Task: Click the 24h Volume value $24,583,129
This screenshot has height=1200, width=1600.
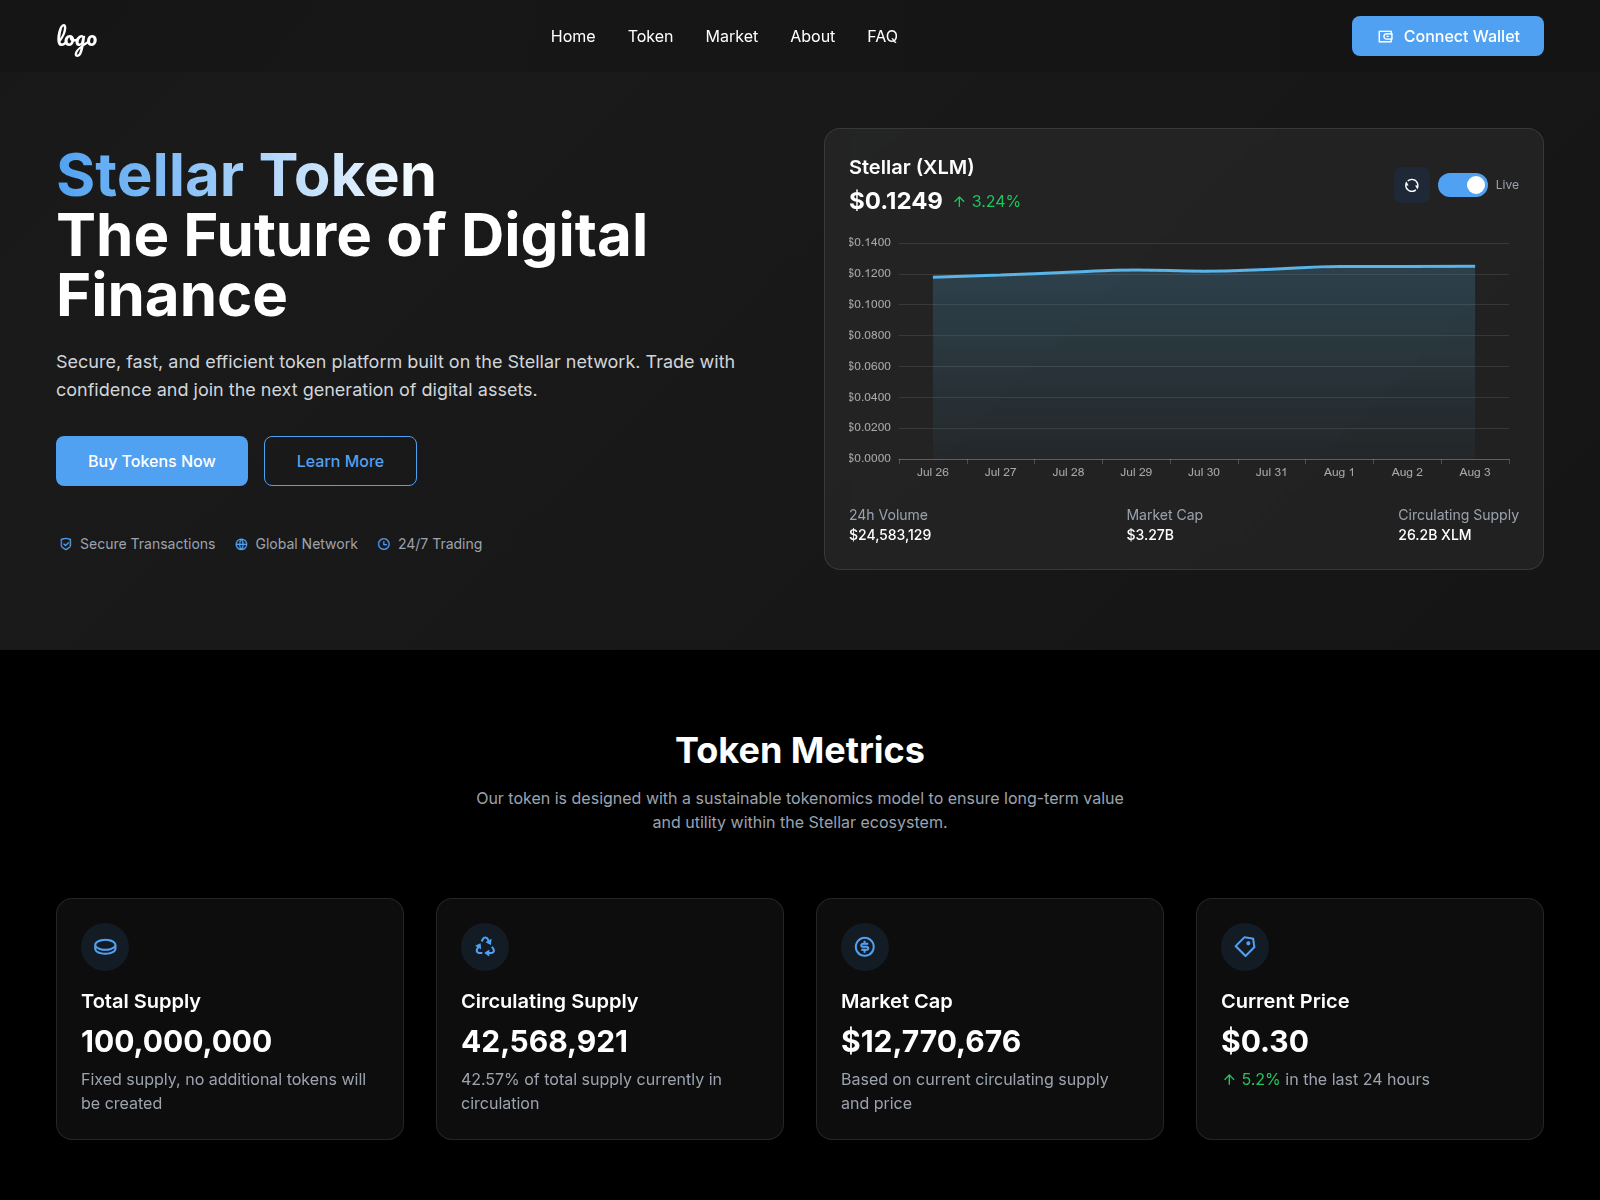Action: click(x=890, y=535)
